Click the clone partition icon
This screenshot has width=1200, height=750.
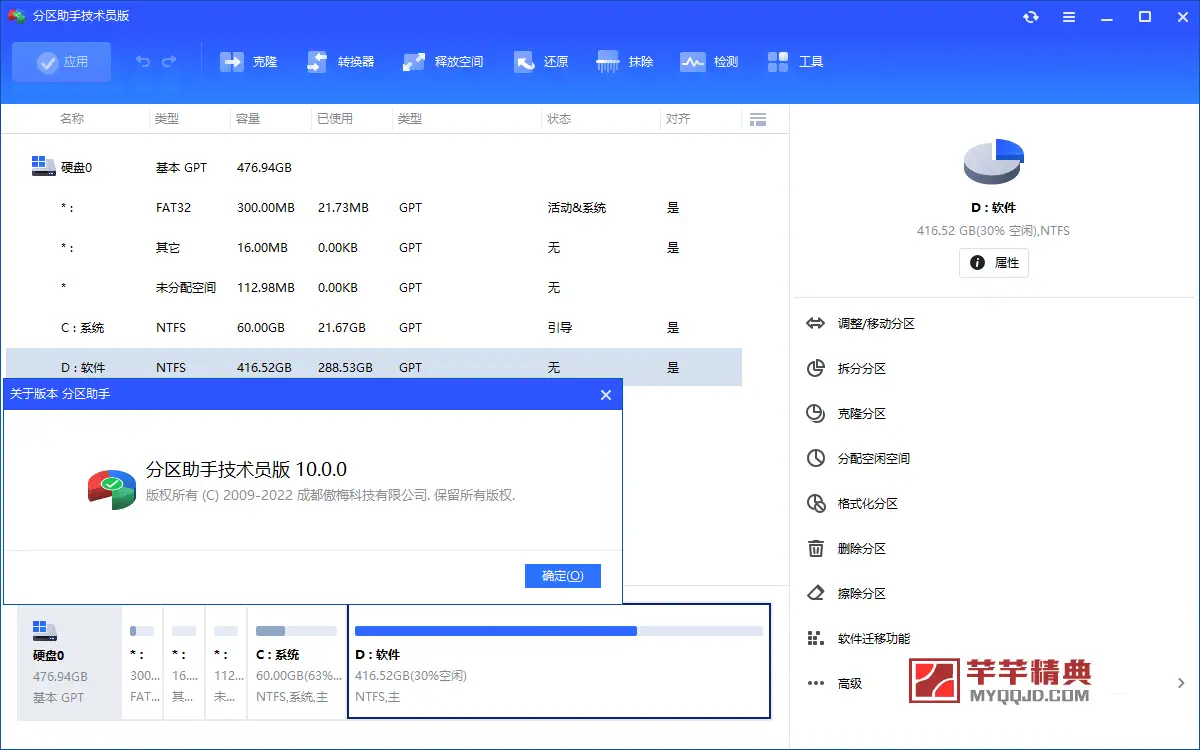click(816, 414)
